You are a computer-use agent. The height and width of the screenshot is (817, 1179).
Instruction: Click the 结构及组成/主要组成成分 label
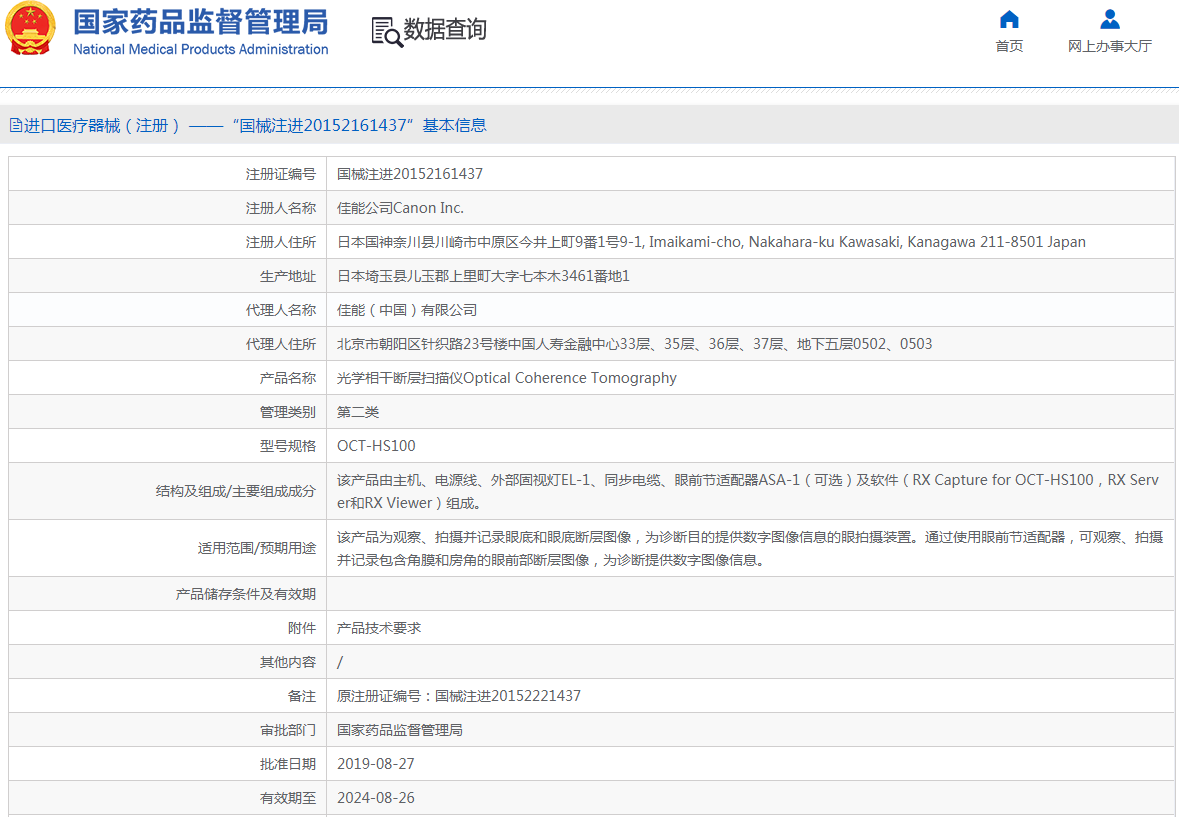tap(236, 491)
